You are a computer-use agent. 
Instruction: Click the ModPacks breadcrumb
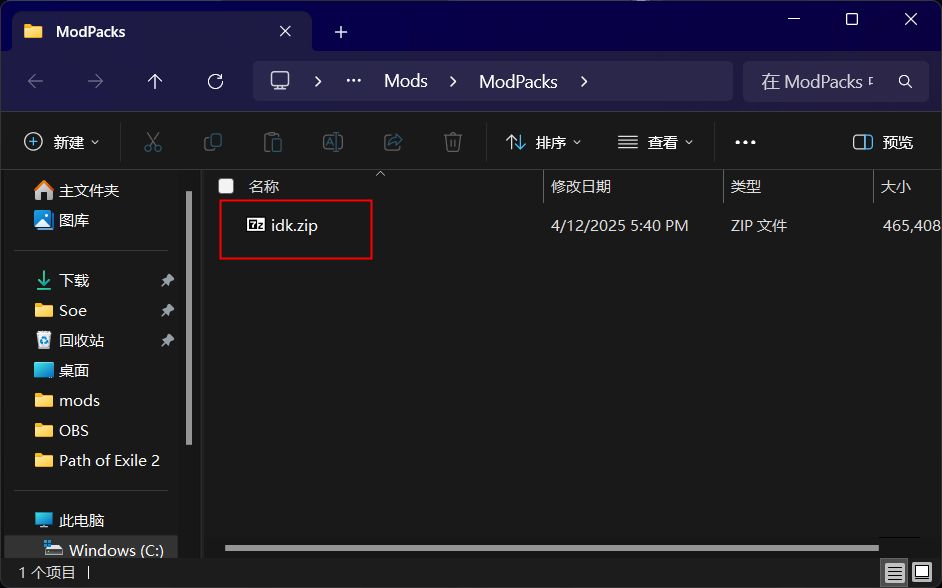coord(518,81)
